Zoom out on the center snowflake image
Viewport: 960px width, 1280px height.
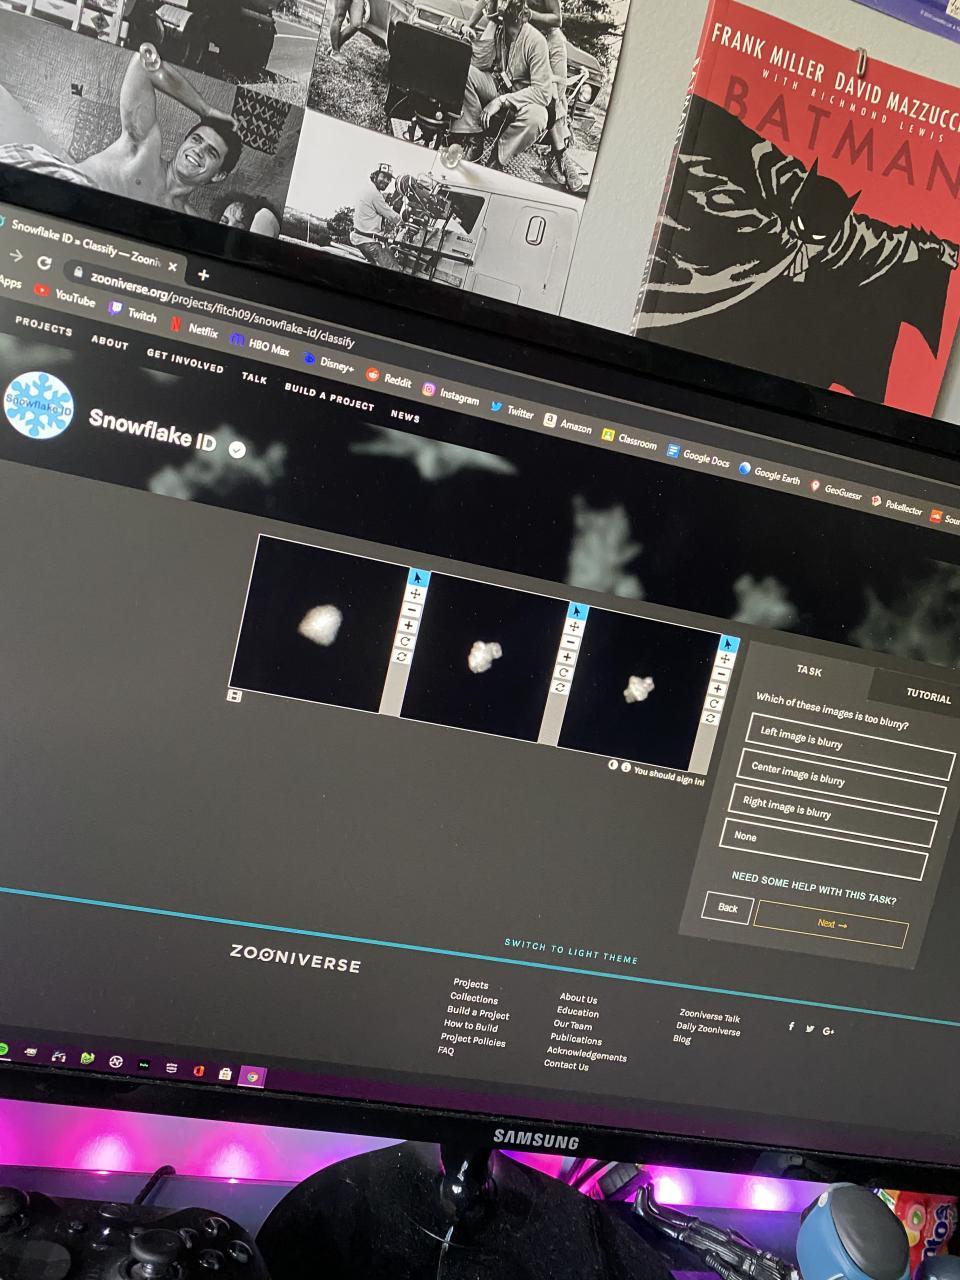coord(571,642)
